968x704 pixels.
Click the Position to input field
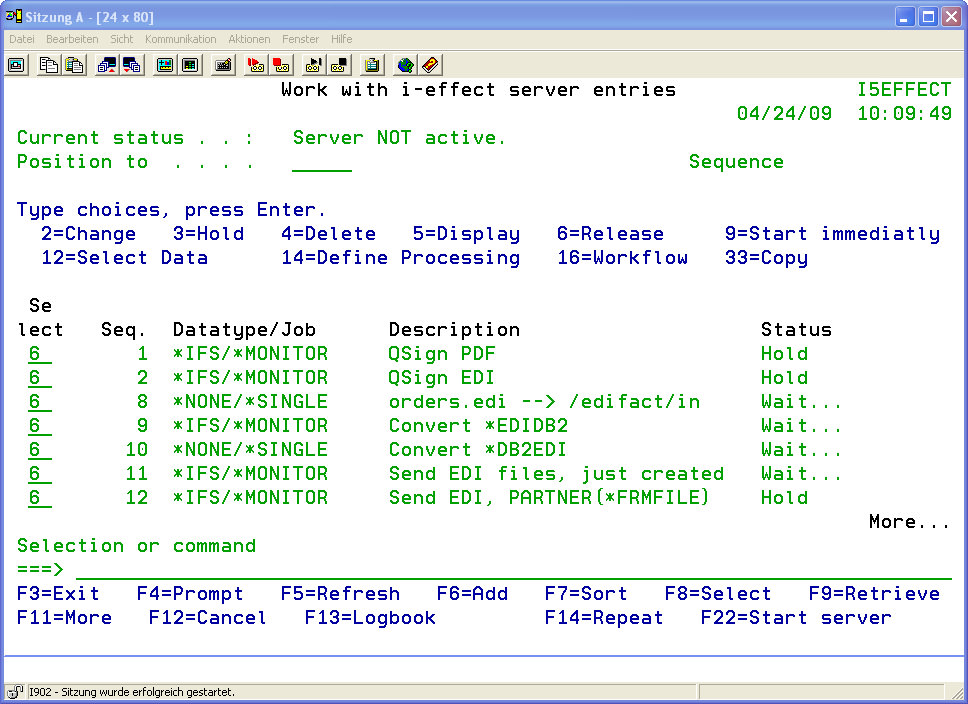(321, 162)
